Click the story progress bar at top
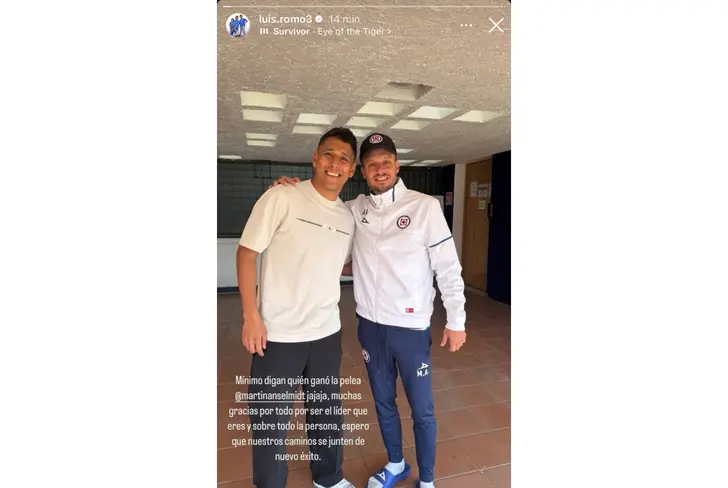 pyautogui.click(x=364, y=6)
